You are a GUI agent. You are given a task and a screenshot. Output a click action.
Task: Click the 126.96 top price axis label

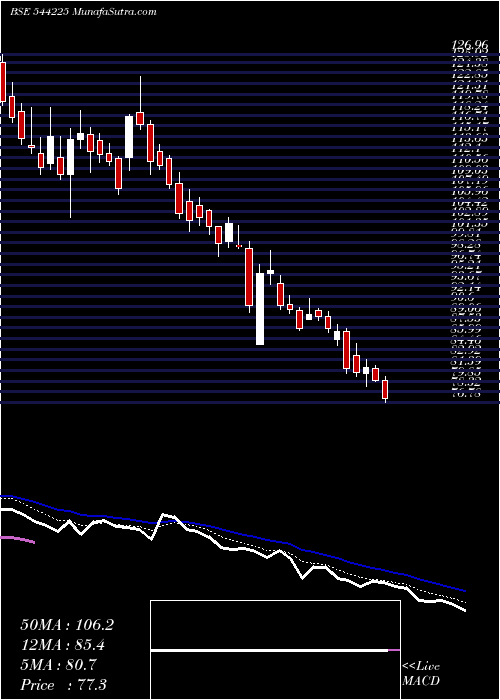(468, 45)
